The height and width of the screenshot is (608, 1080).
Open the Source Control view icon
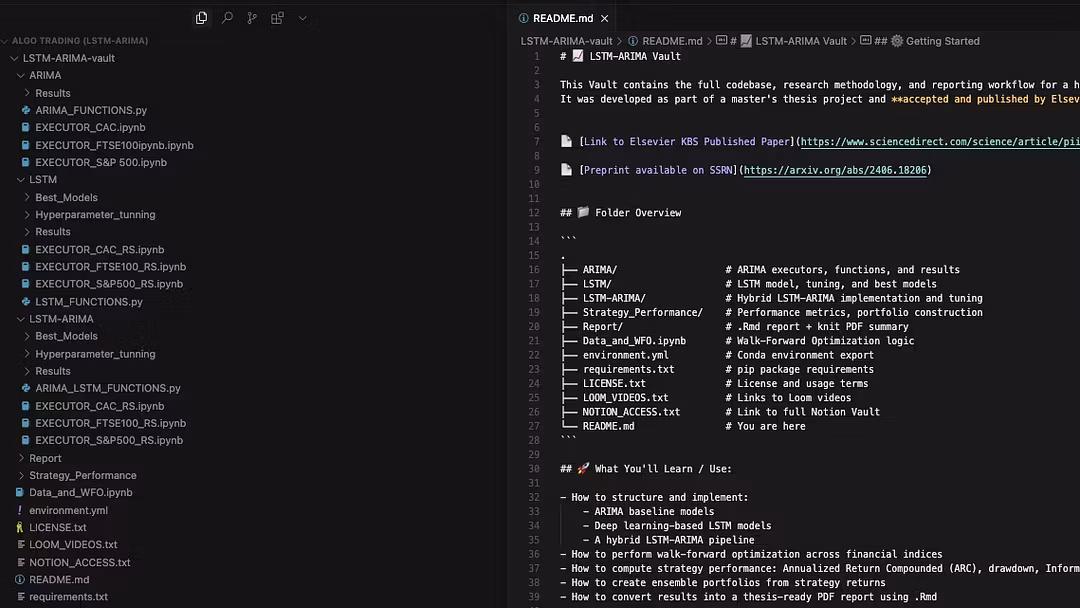[x=252, y=18]
